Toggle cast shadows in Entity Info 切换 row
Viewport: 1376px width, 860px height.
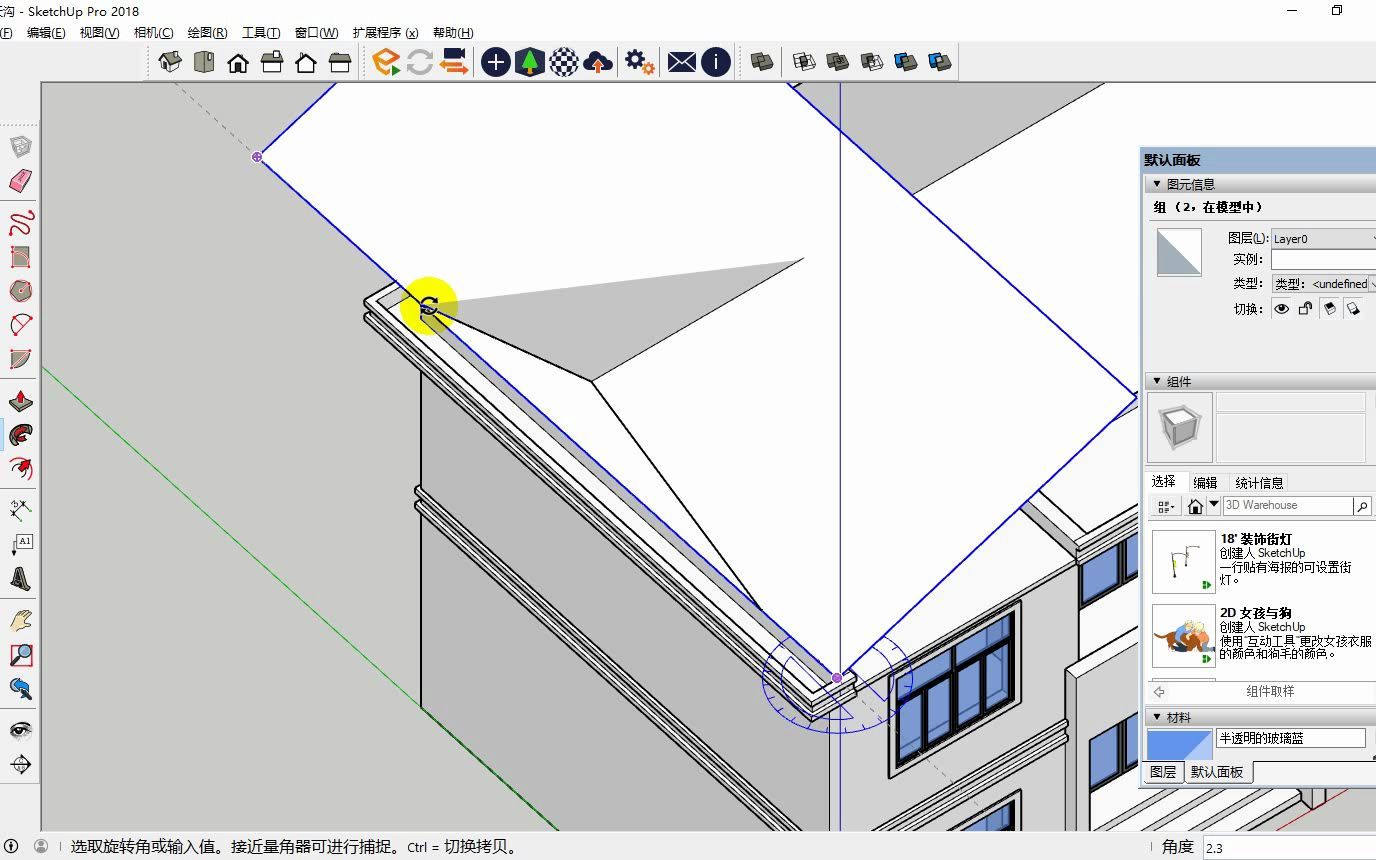tap(1329, 309)
